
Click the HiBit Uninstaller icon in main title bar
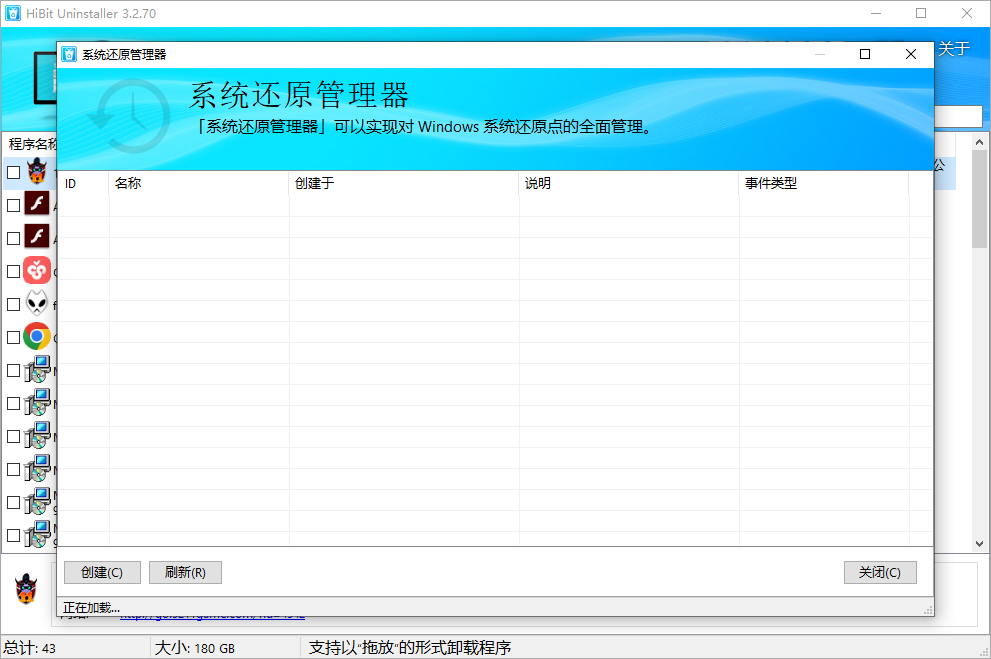(x=12, y=12)
